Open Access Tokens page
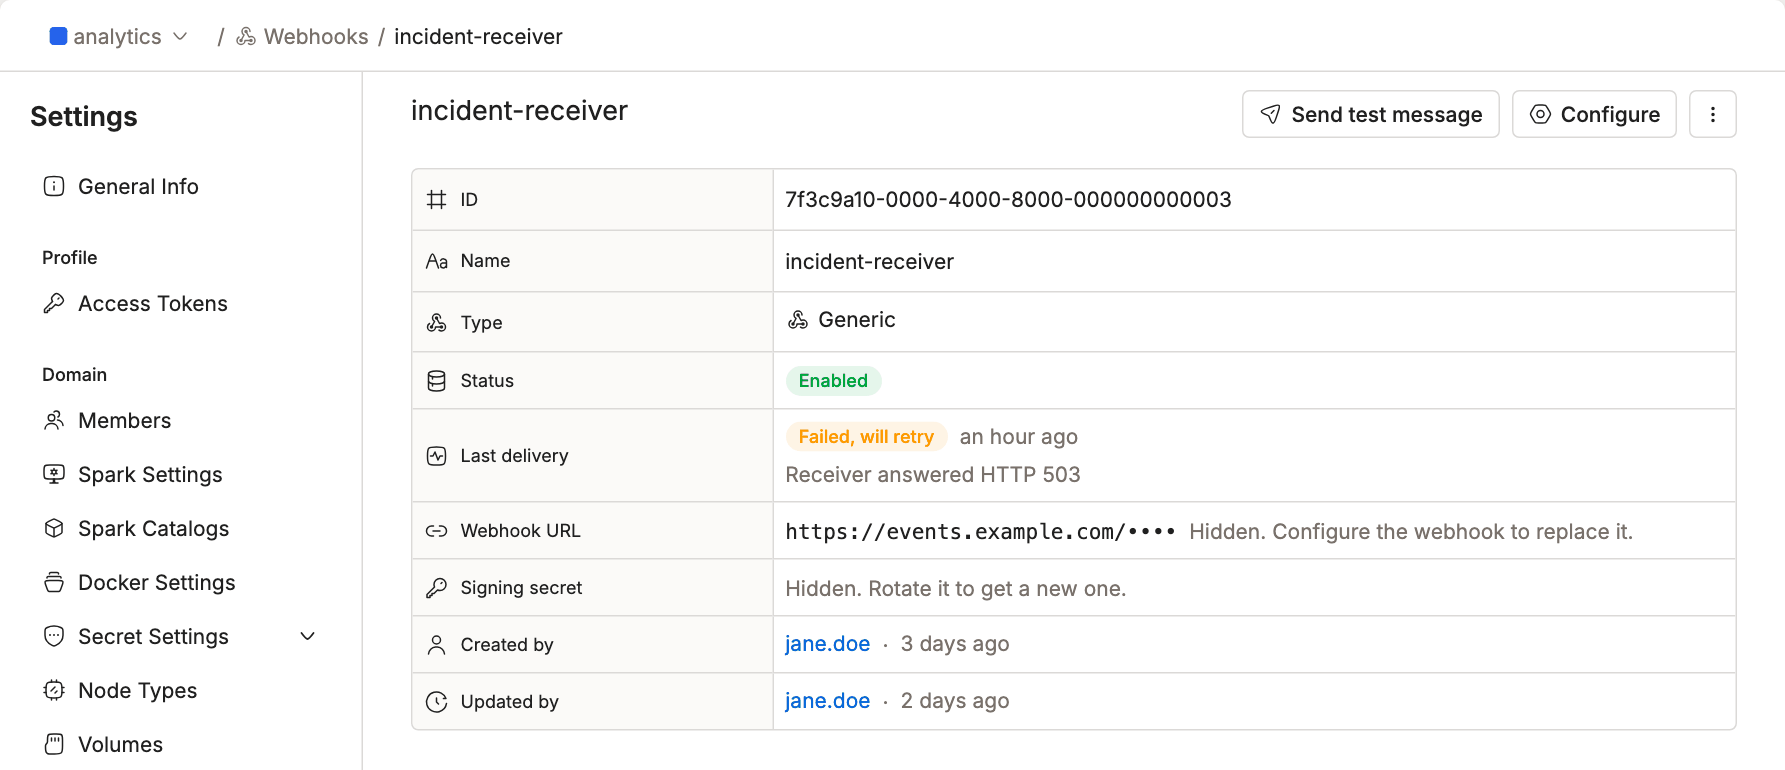The height and width of the screenshot is (770, 1785). pyautogui.click(x=153, y=304)
